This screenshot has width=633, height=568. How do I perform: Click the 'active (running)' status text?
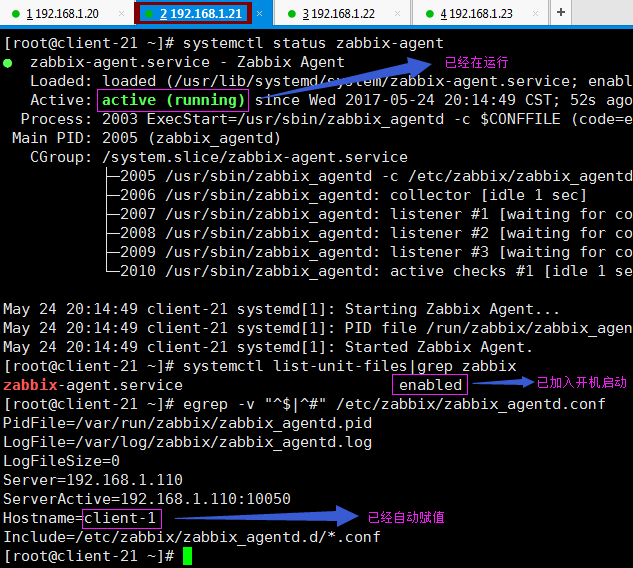click(173, 100)
